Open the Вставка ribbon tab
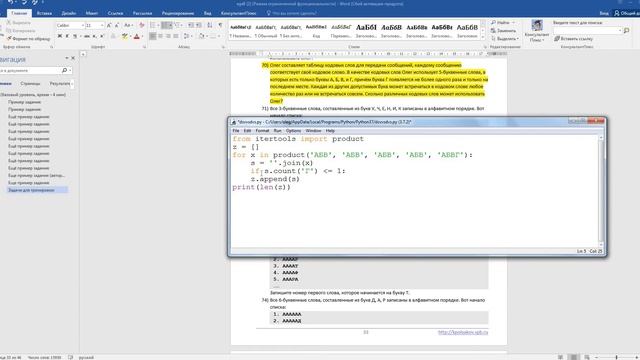 tap(44, 13)
